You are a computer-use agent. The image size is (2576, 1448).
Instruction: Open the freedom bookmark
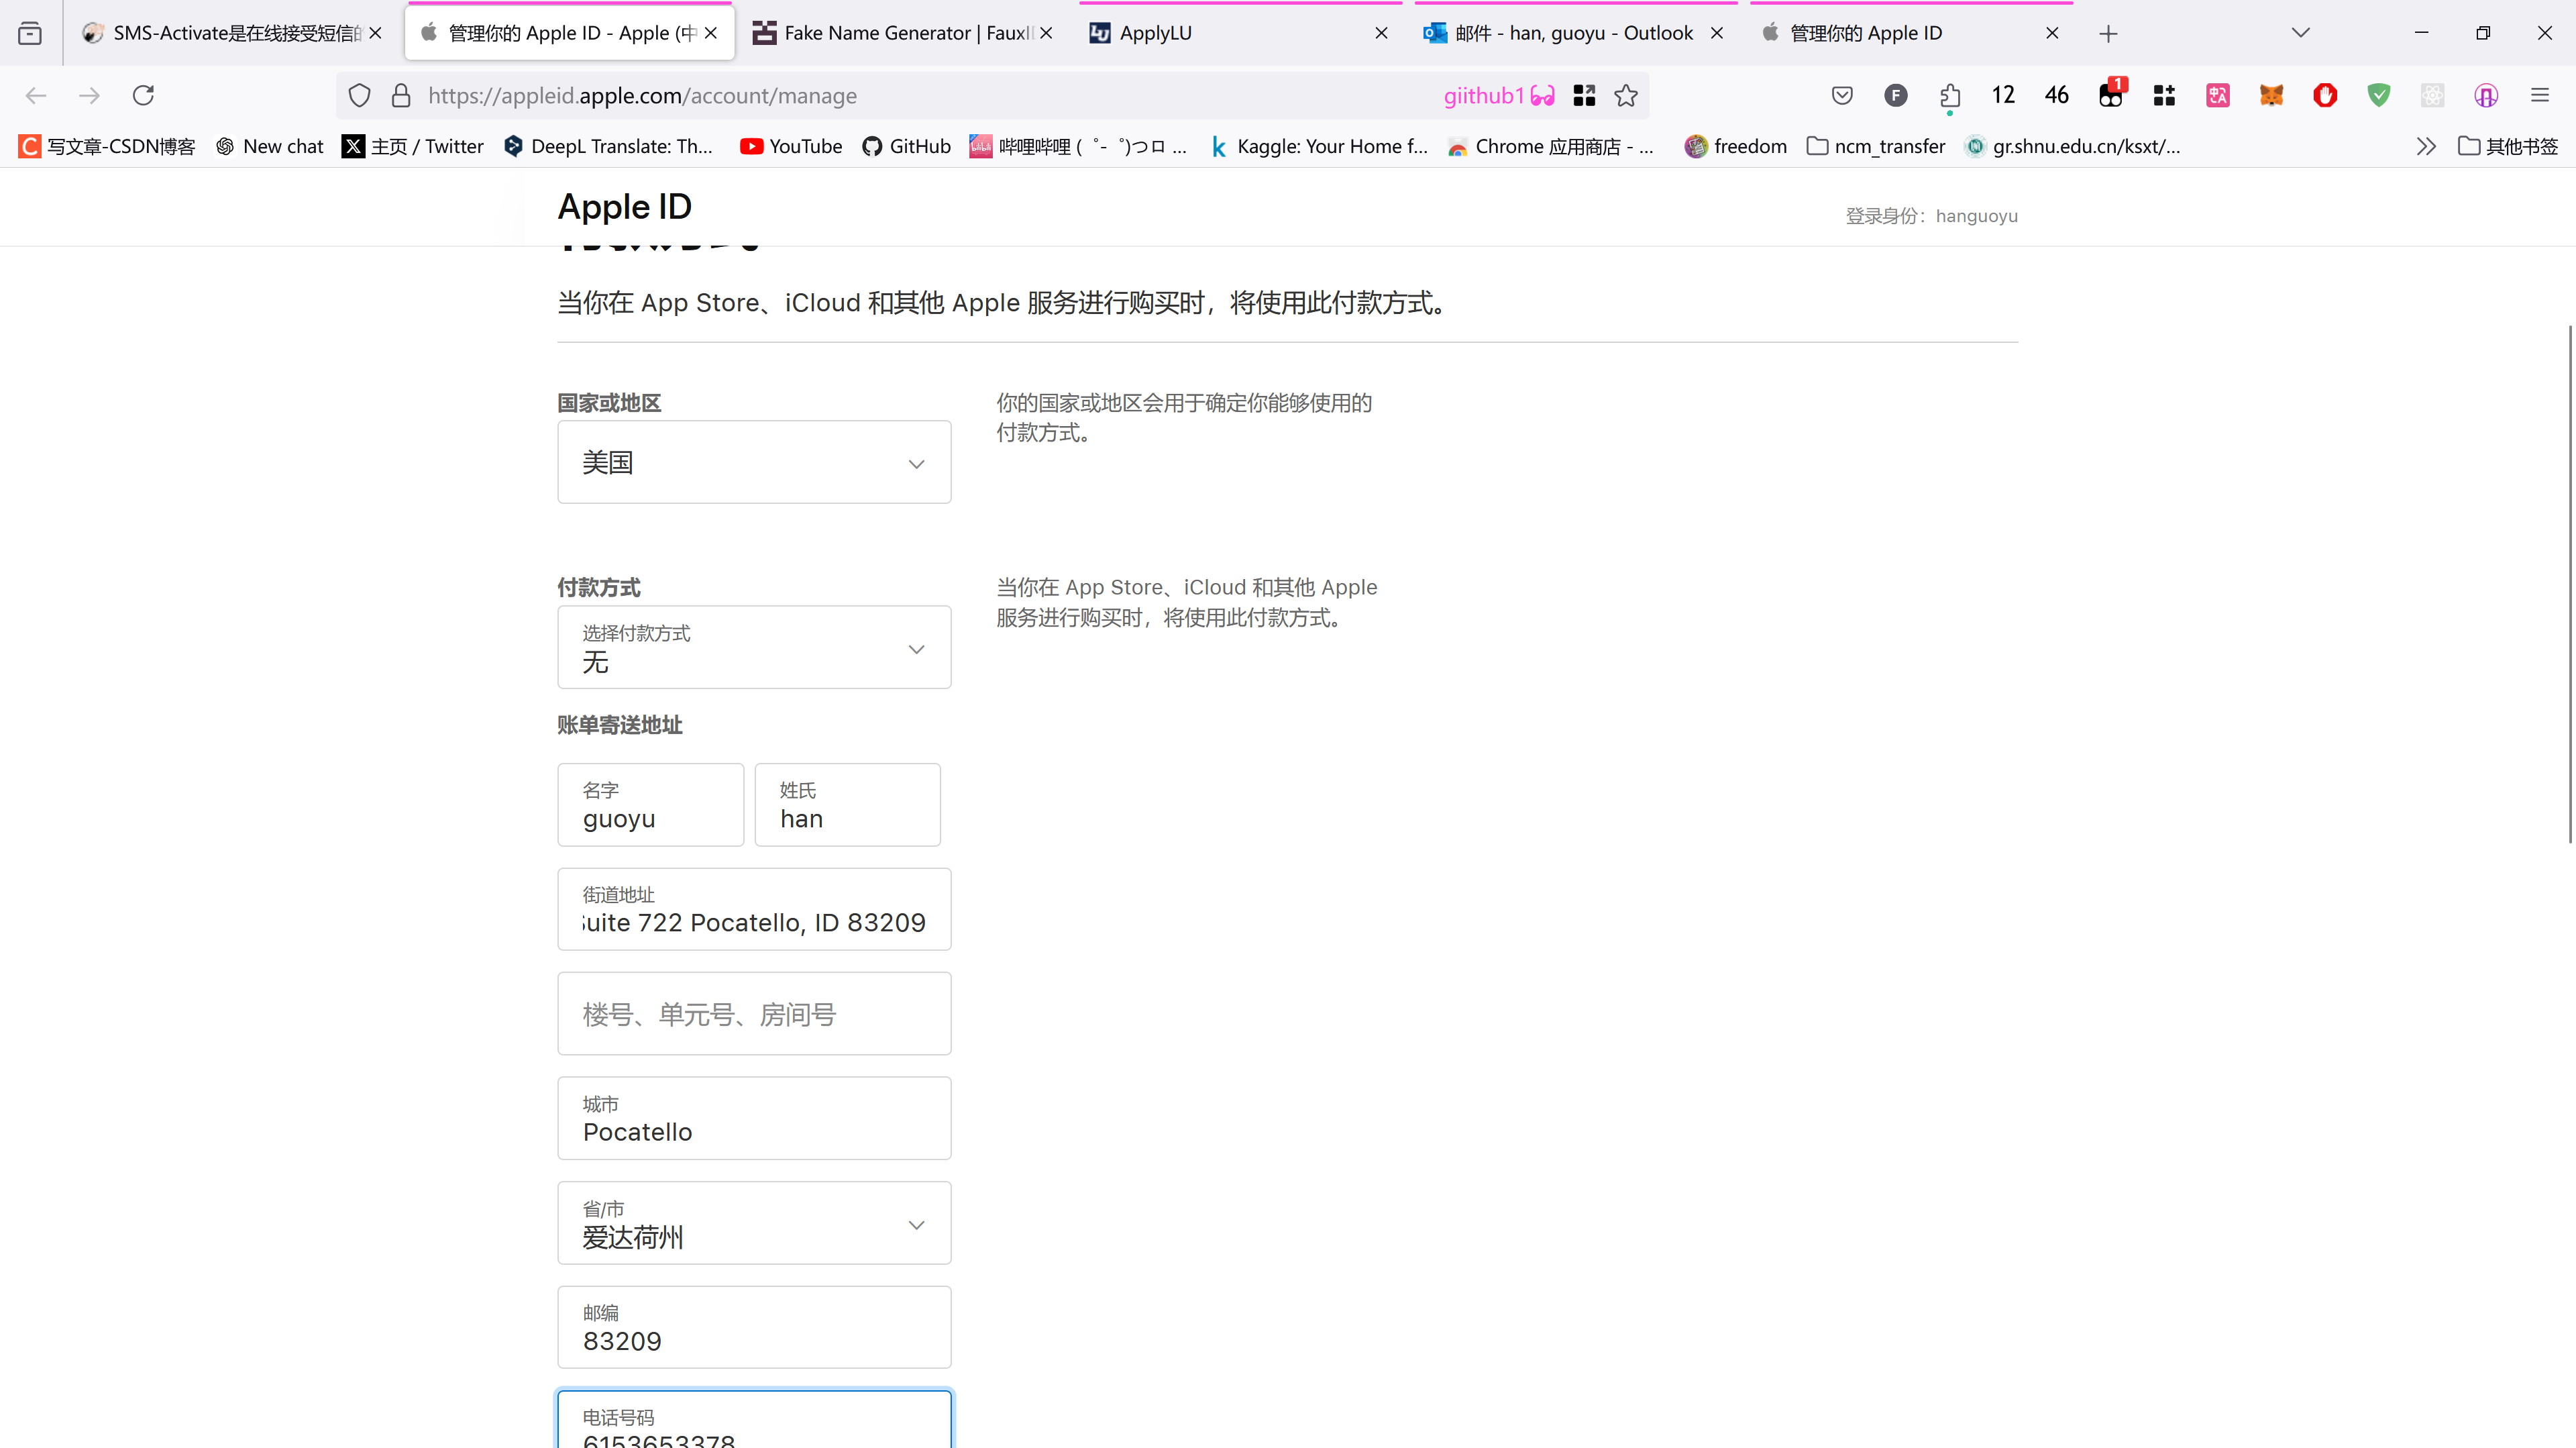pyautogui.click(x=1736, y=146)
